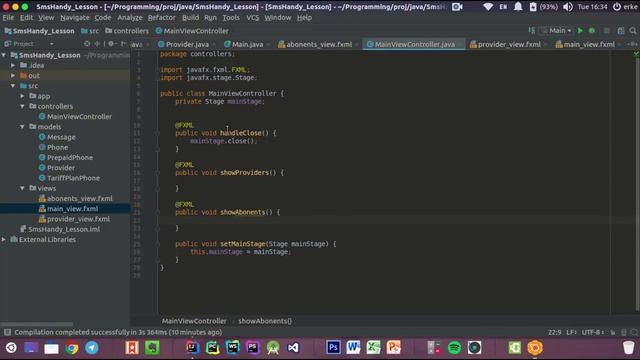The image size is (640, 360).
Task: Collapse the SmsHandy_Lesson project root
Action: (4, 55)
